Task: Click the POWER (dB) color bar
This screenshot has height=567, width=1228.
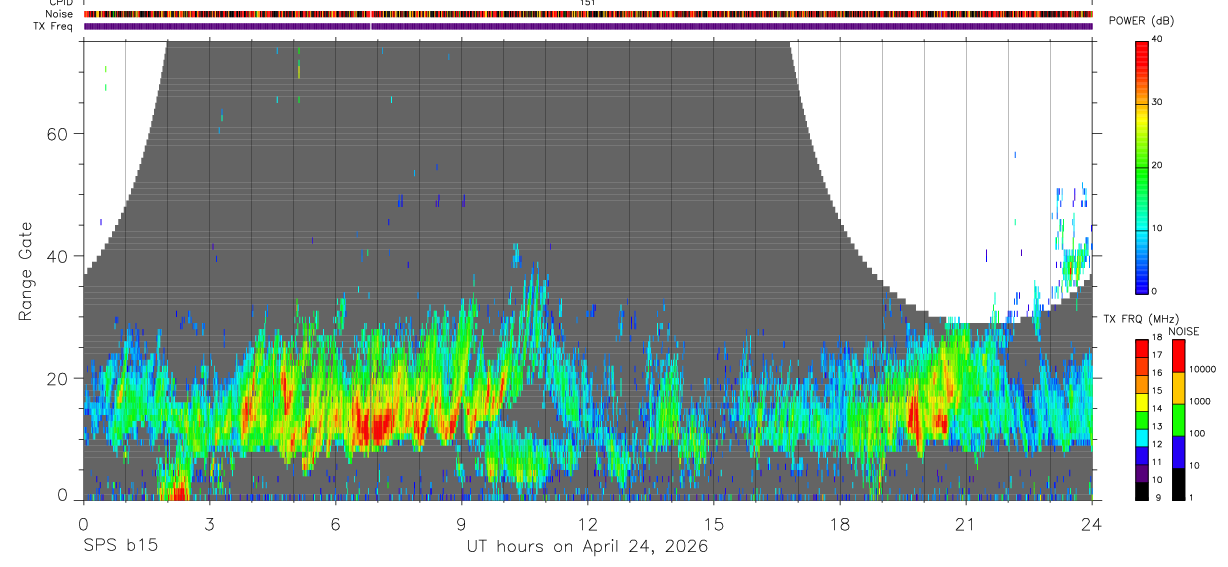Action: pos(1142,166)
